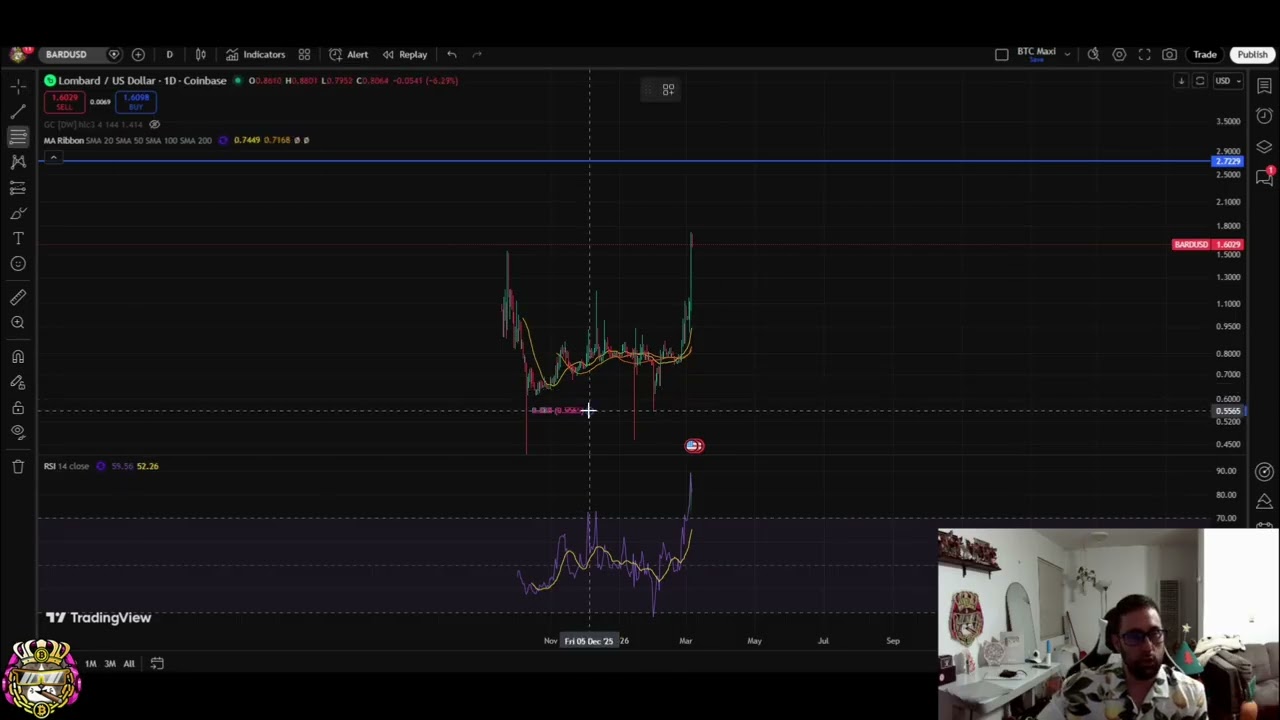The height and width of the screenshot is (720, 1280).
Task: Open the USD currency dropdown
Action: tap(1226, 81)
